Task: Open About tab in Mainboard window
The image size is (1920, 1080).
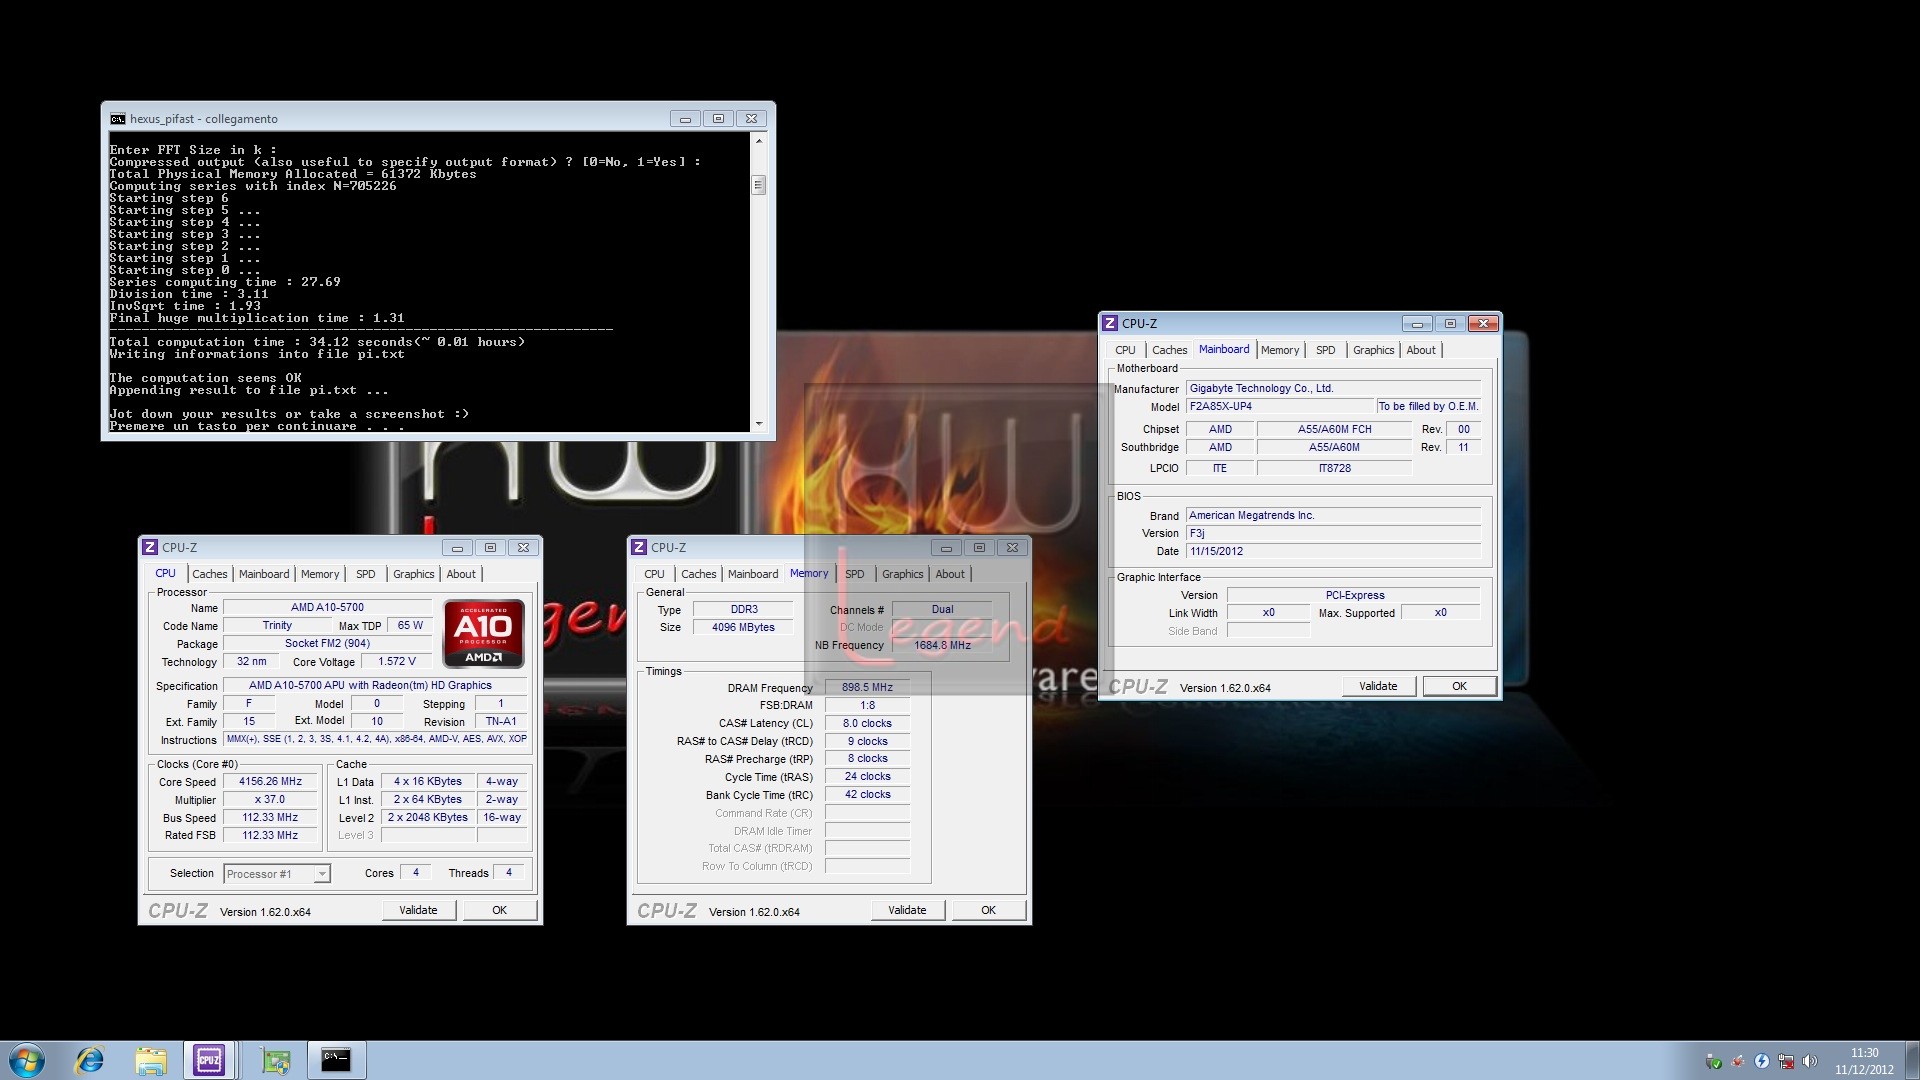Action: pos(1421,350)
